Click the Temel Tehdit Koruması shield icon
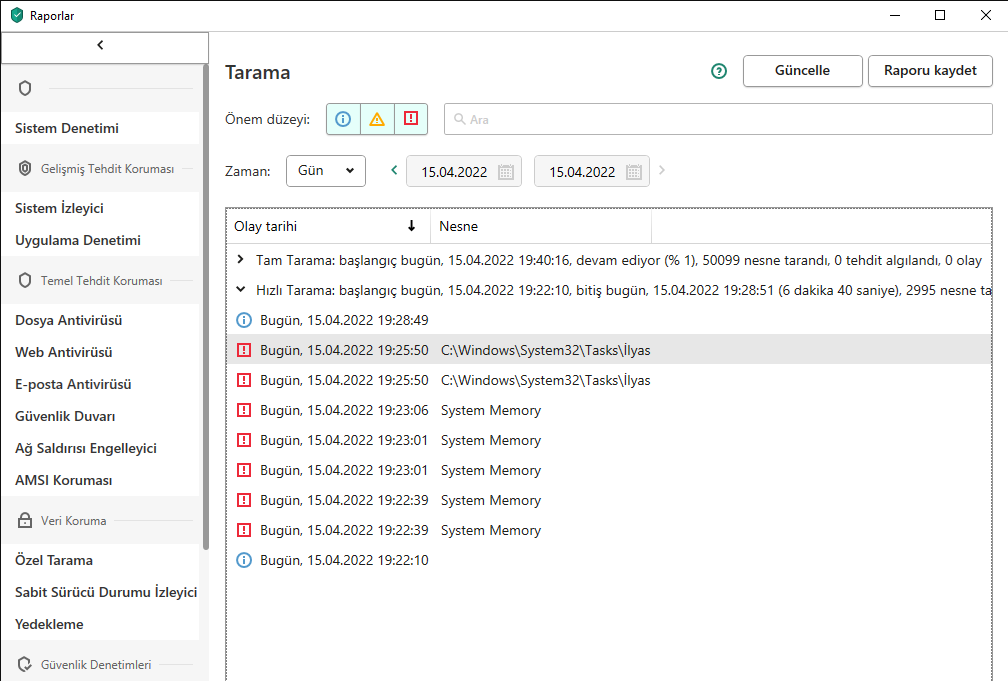Viewport: 1008px width, 681px height. [x=25, y=280]
